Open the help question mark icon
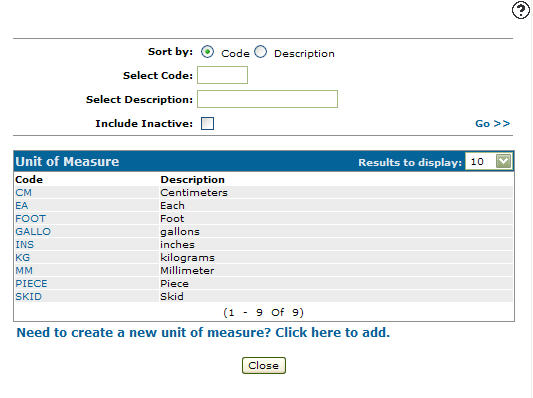 [520, 10]
